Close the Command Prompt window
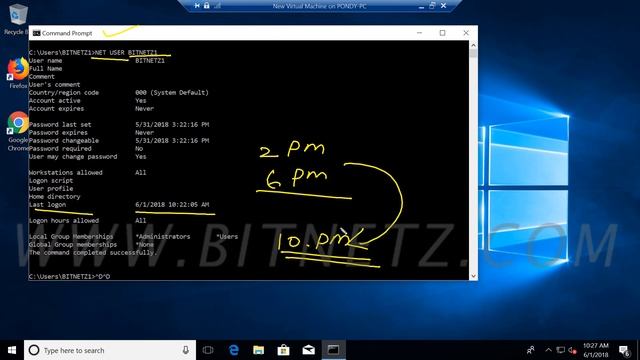The image size is (640, 360). 466,33
